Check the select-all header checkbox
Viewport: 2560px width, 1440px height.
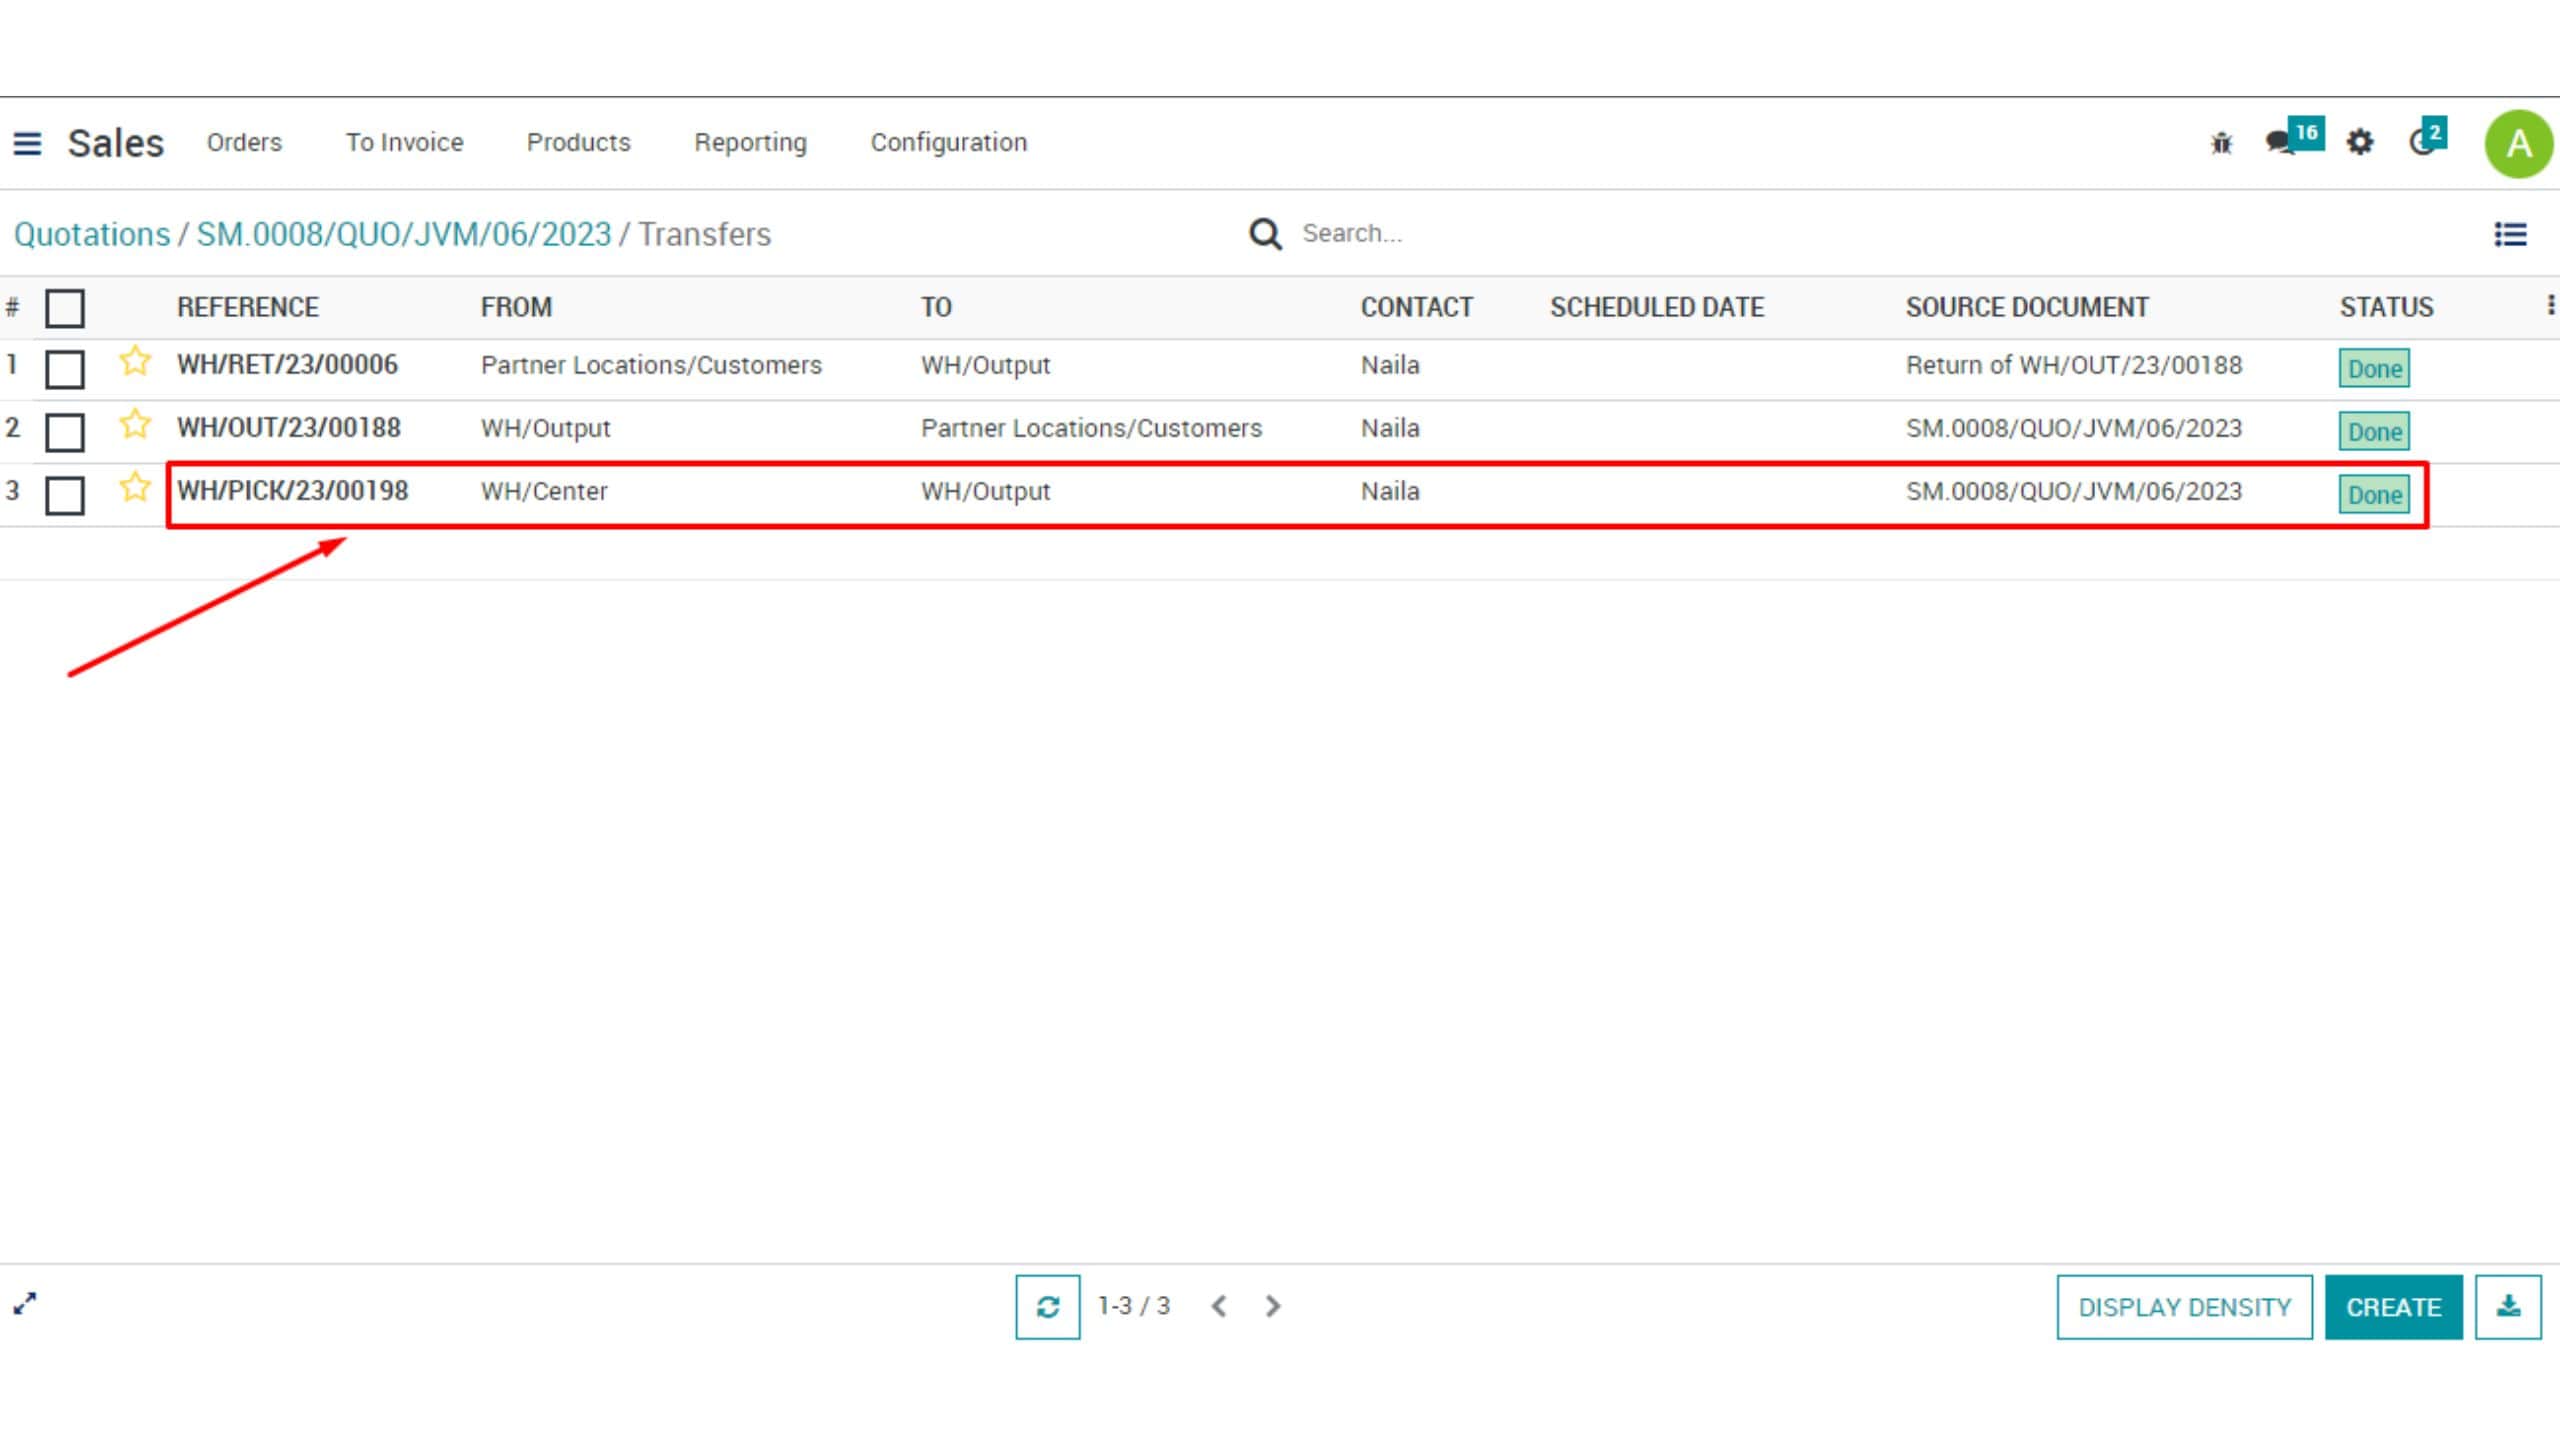65,308
